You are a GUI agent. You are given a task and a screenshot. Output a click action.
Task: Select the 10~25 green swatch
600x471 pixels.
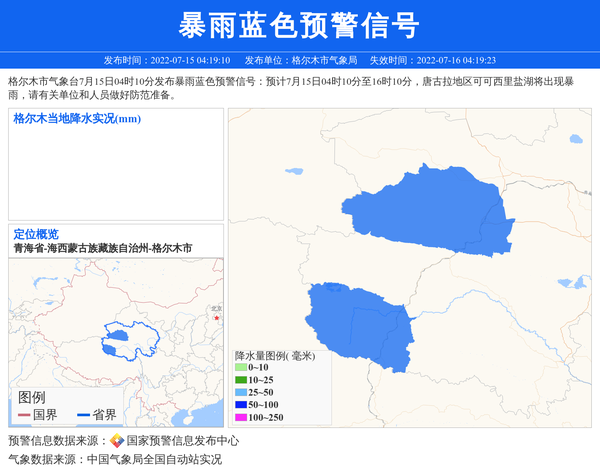point(241,380)
